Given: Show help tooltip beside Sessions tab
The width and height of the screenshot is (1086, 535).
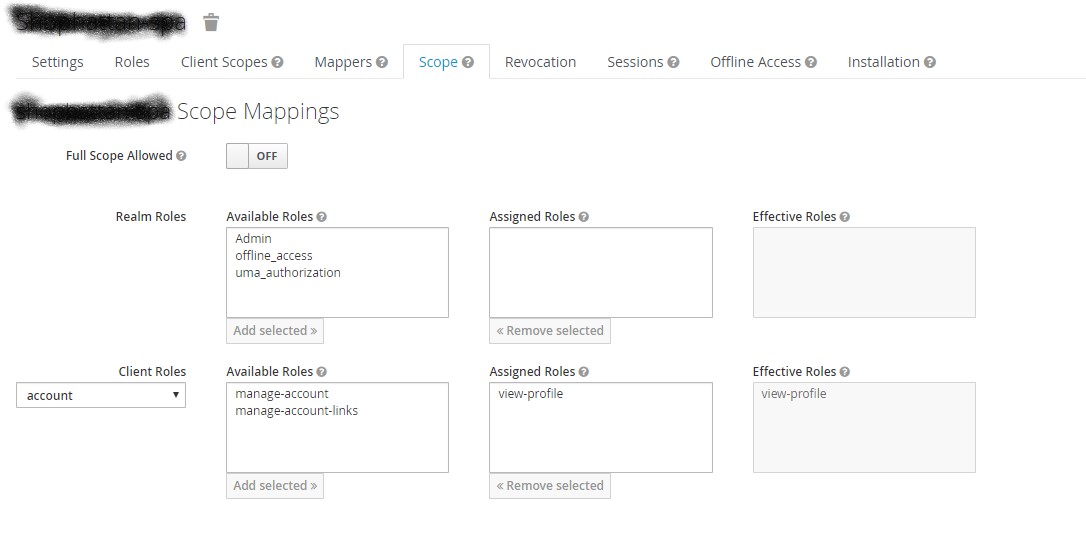Looking at the screenshot, I should (673, 62).
